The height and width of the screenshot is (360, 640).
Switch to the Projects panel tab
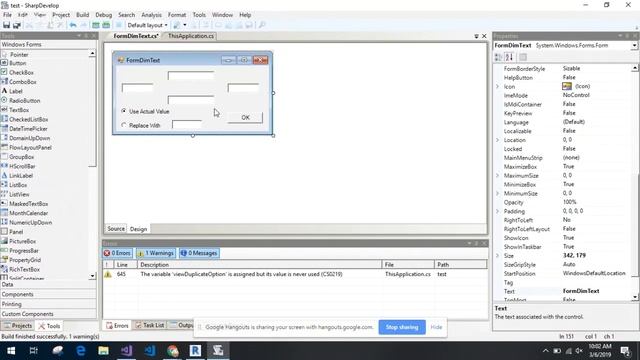pos(17,326)
